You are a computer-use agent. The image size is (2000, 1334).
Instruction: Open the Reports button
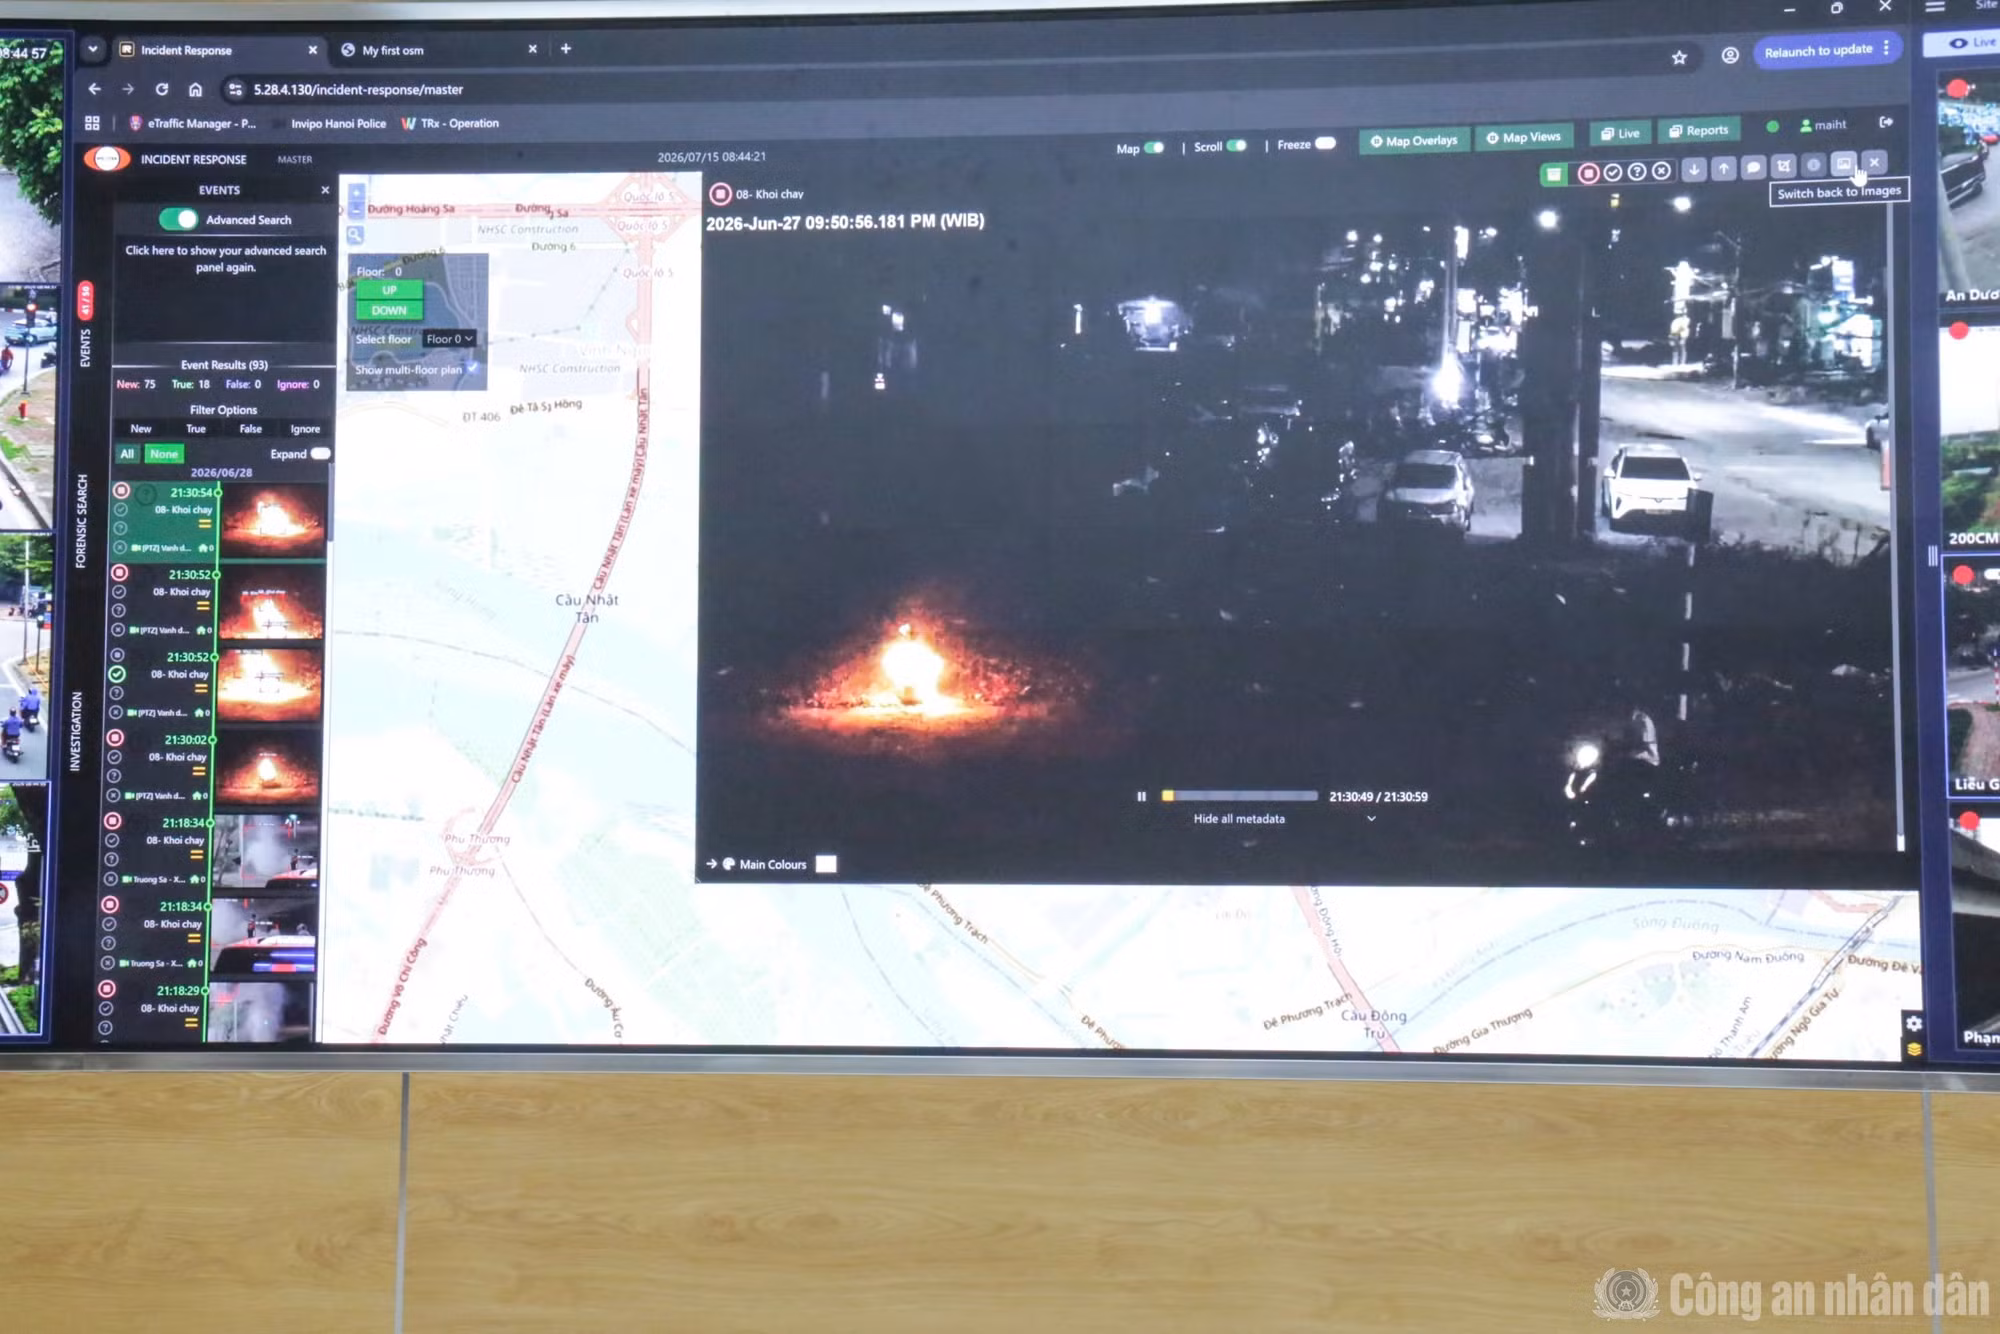pos(1699,130)
